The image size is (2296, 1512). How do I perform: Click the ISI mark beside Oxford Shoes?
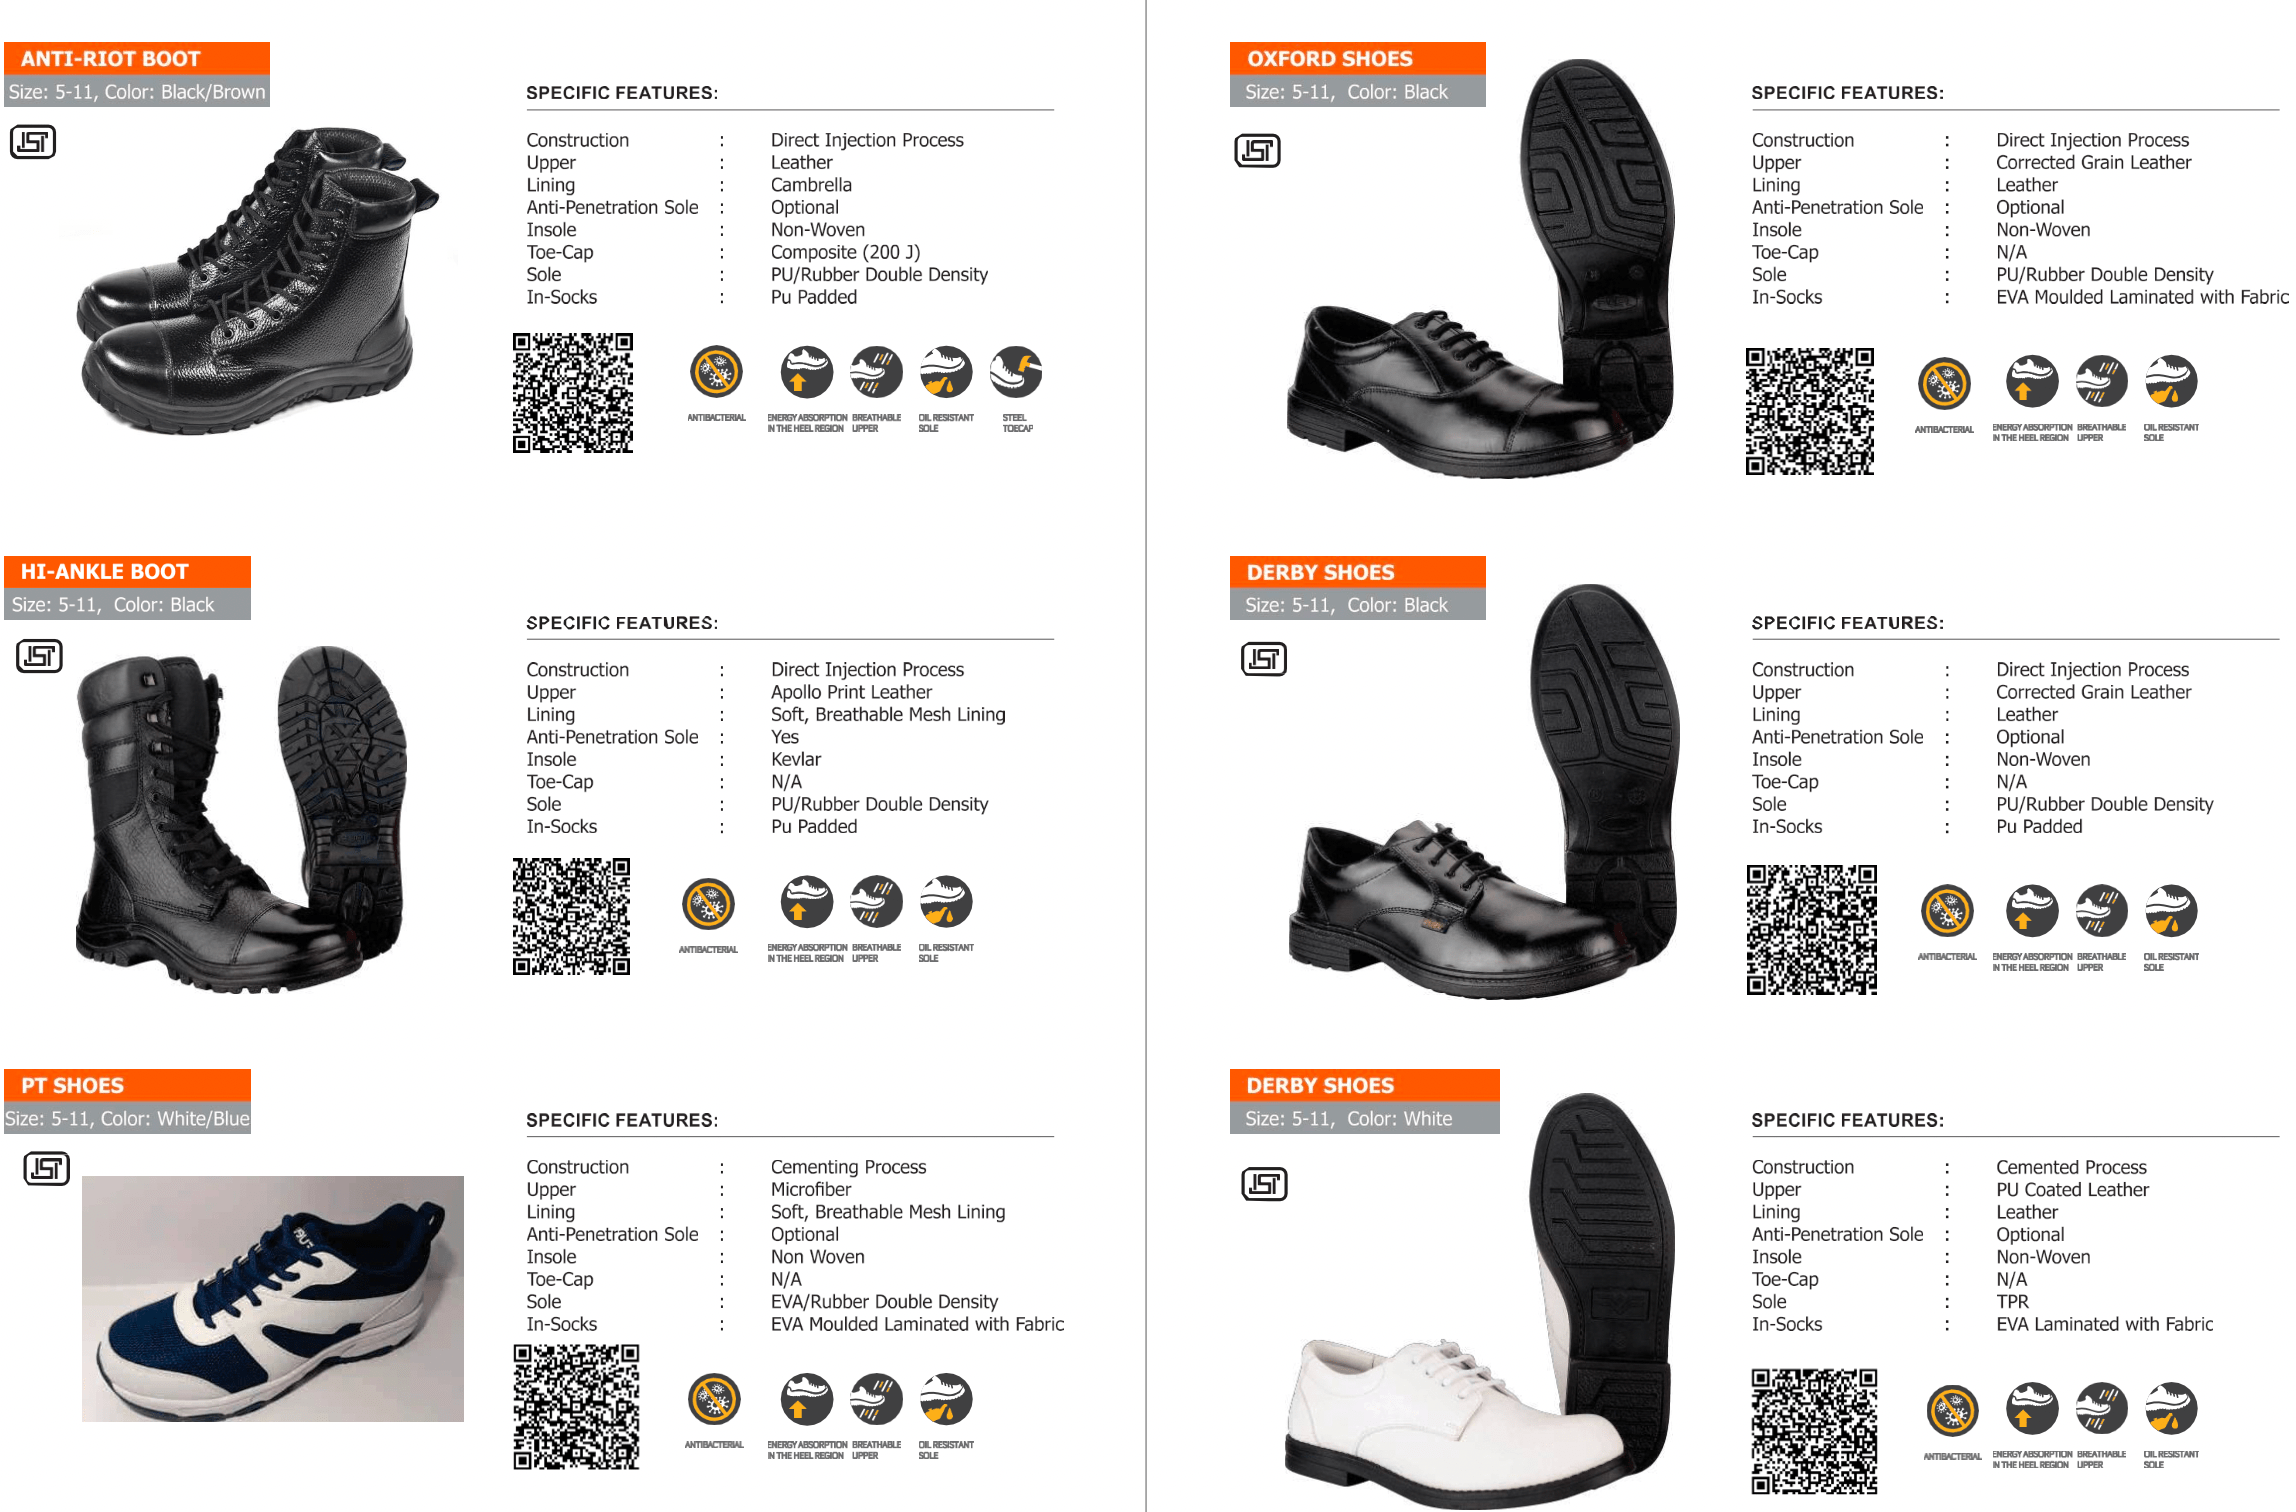pos(1257,151)
